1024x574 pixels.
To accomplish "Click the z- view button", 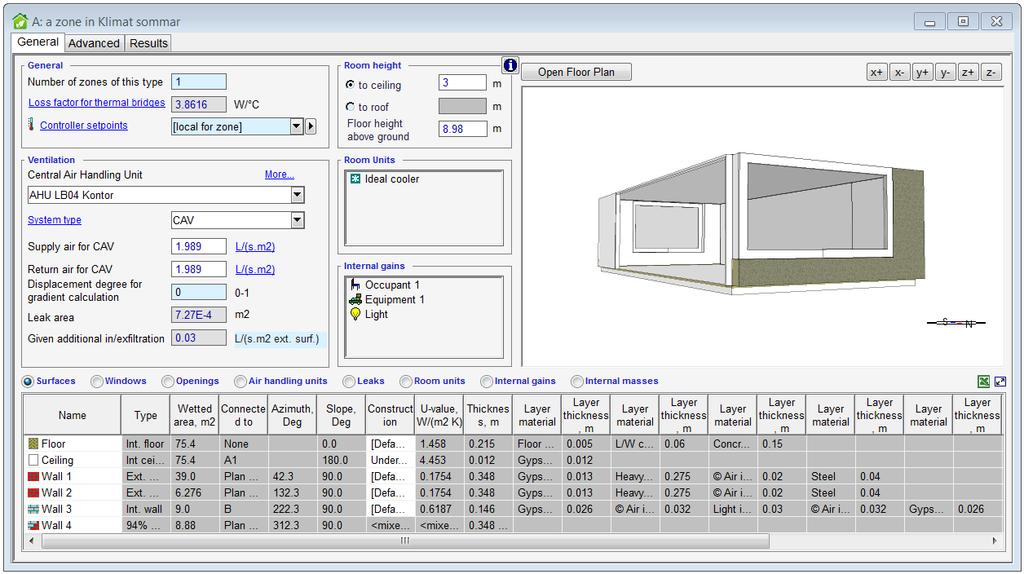I will click(x=991, y=72).
